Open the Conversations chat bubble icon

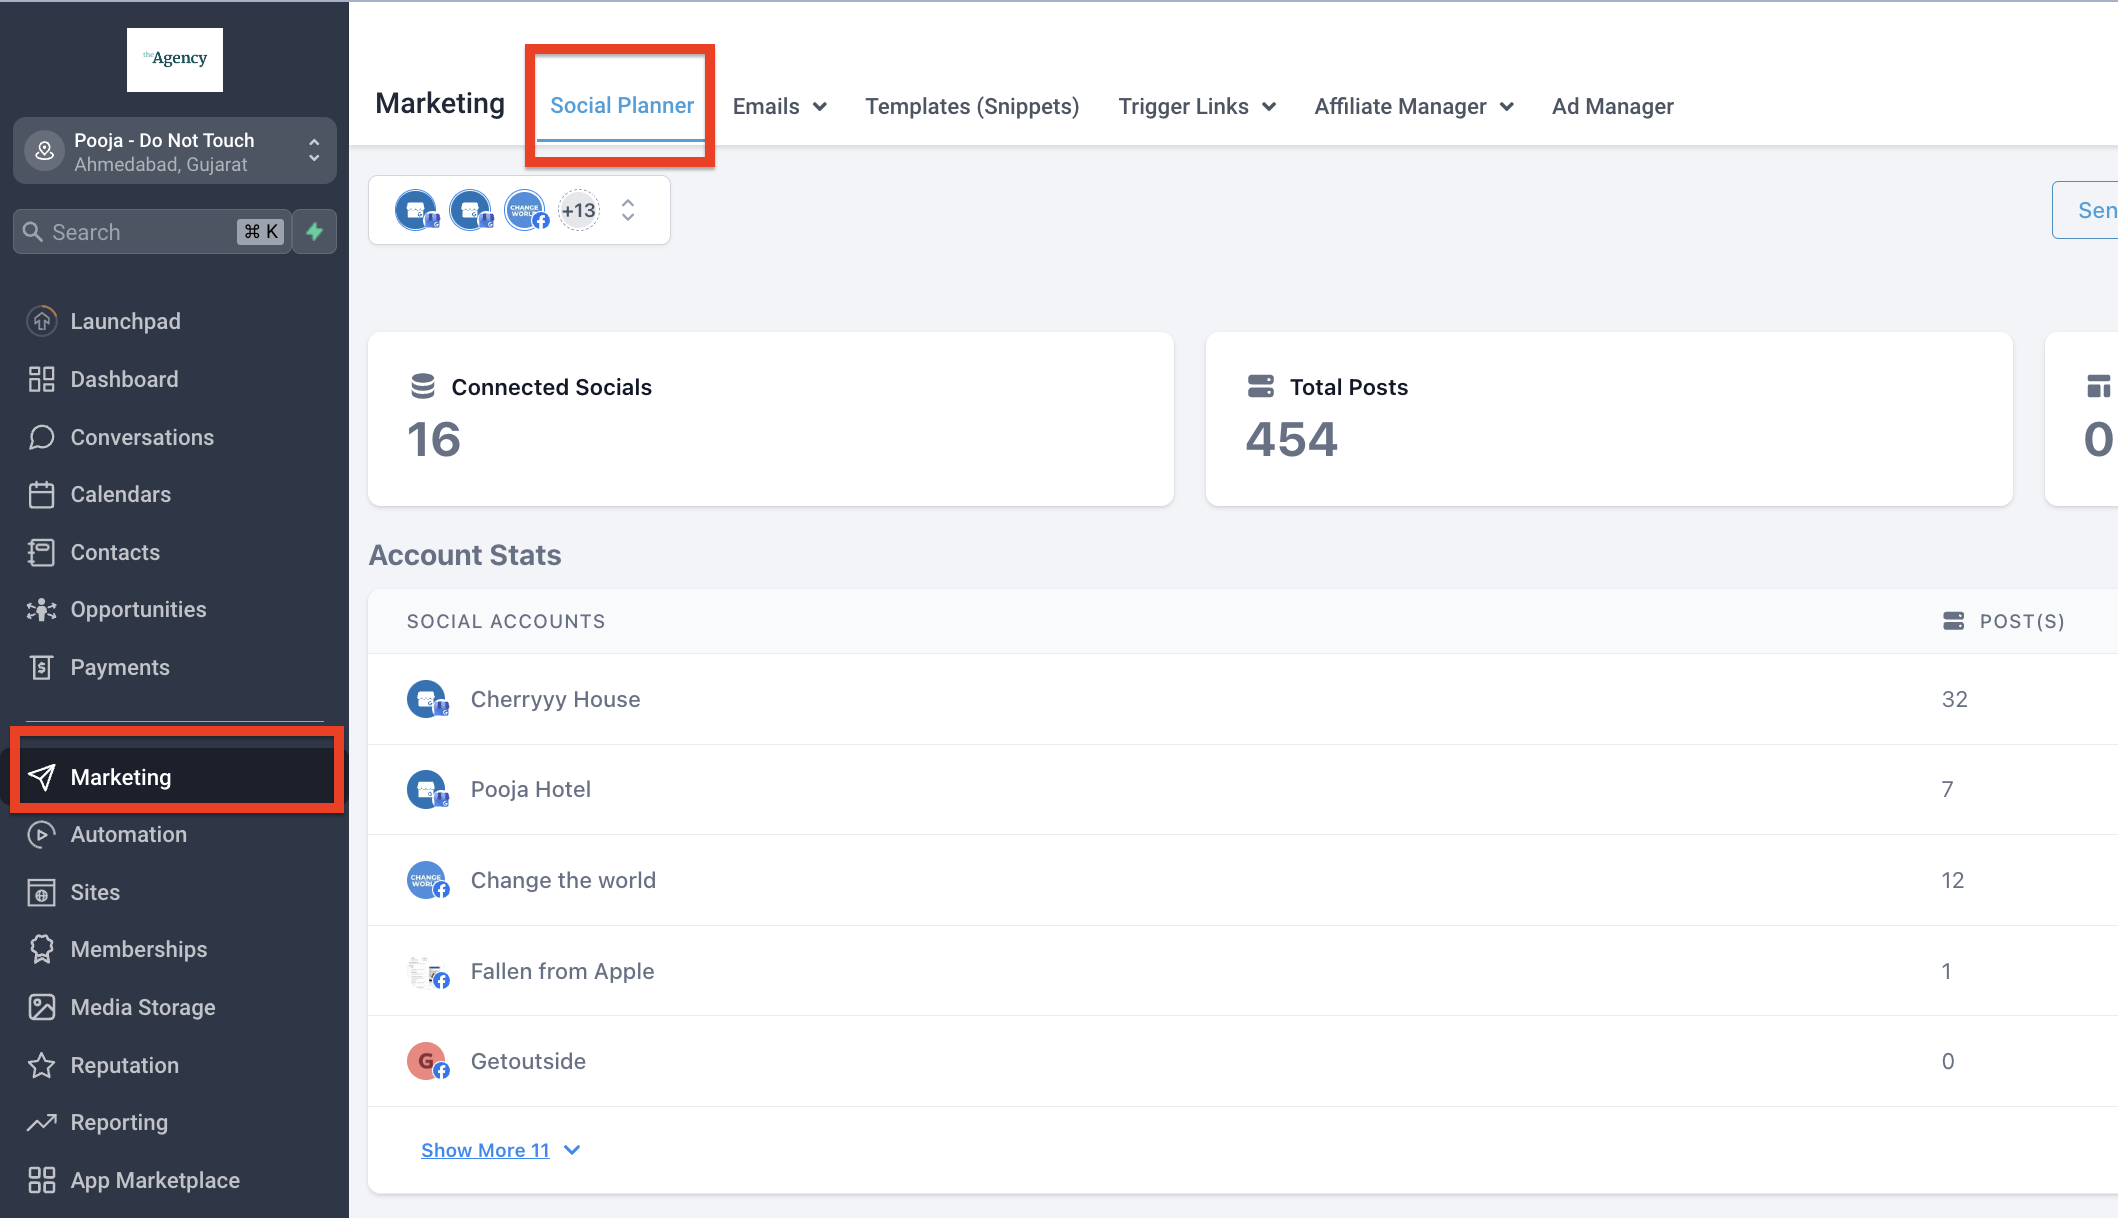coord(41,437)
